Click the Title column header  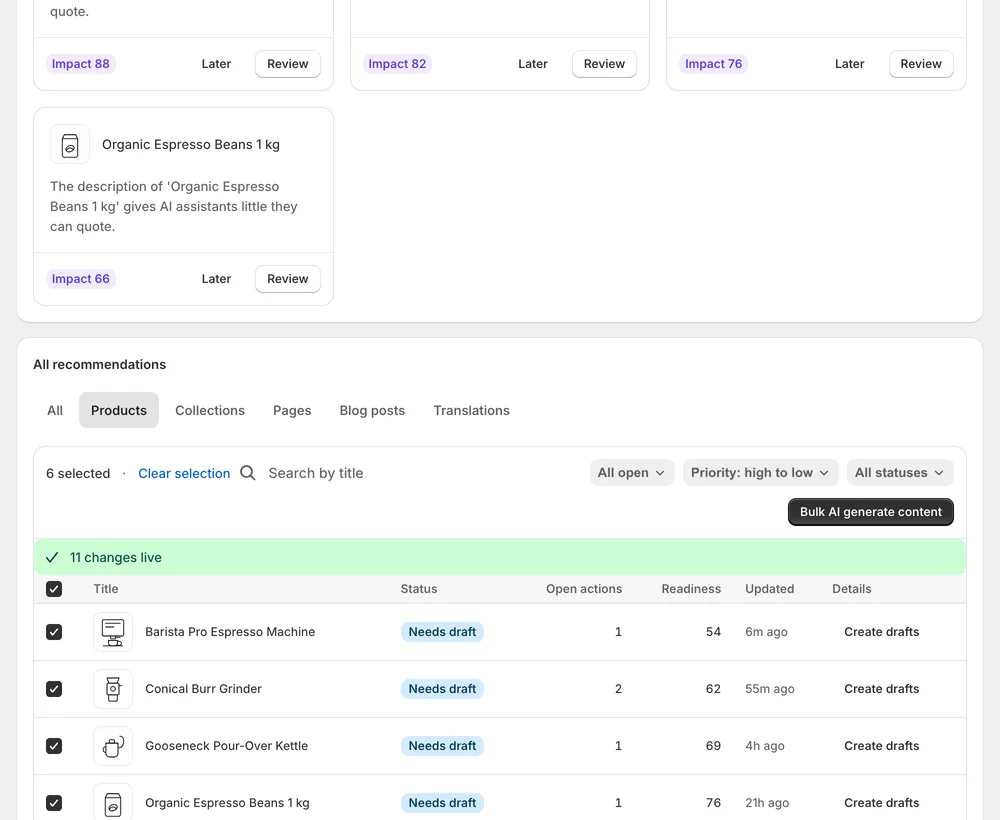pos(106,589)
